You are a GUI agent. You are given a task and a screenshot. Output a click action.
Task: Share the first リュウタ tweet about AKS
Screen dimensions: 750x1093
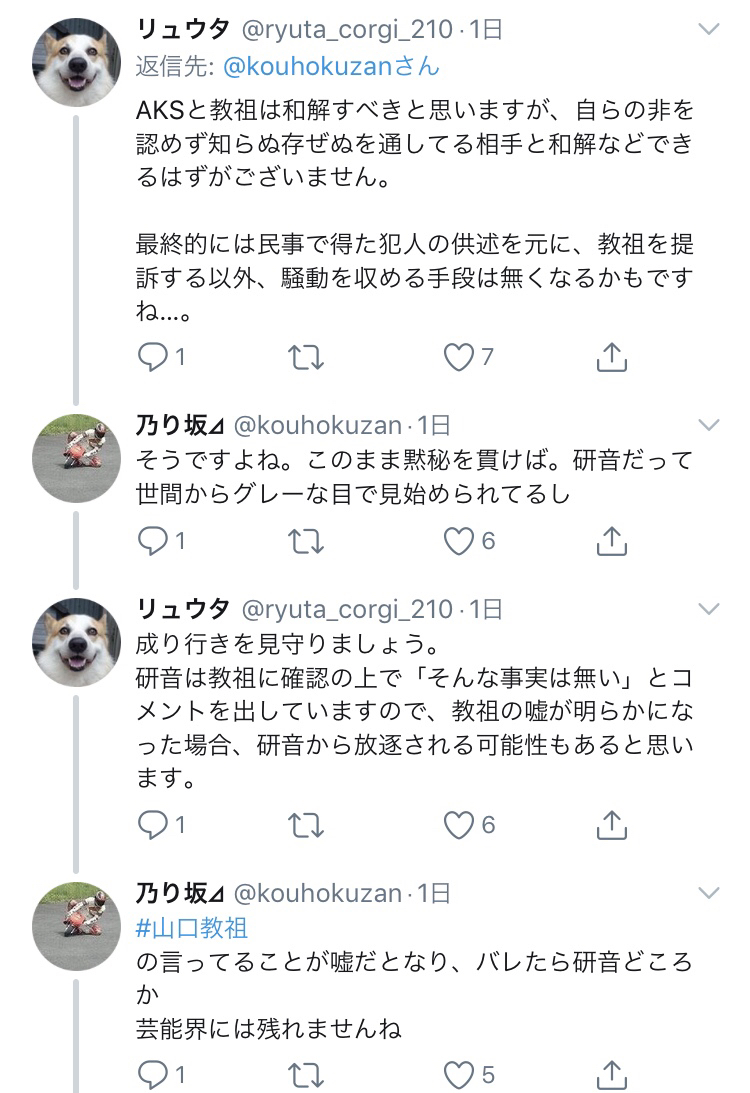pyautogui.click(x=611, y=357)
